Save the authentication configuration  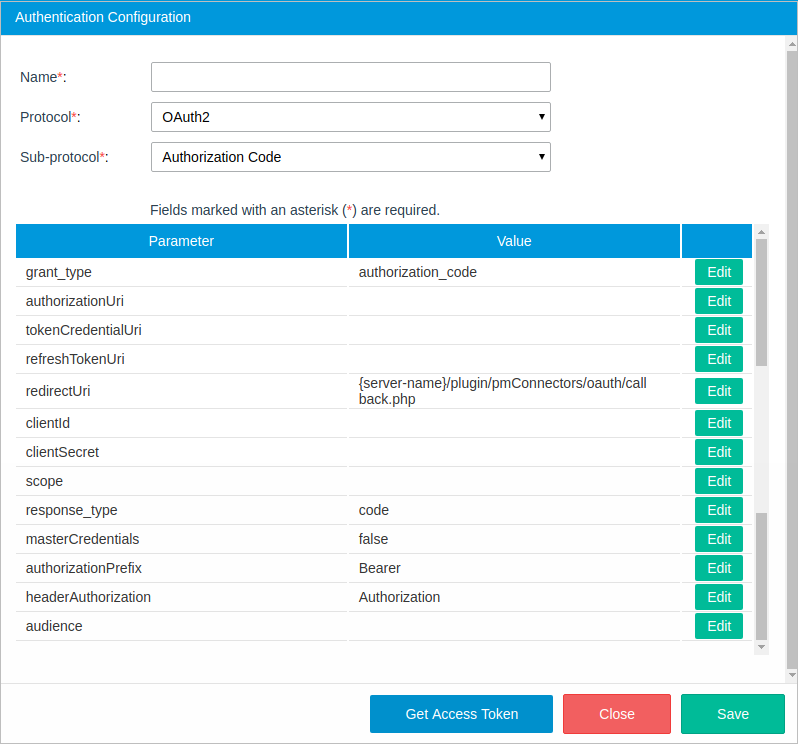point(732,714)
